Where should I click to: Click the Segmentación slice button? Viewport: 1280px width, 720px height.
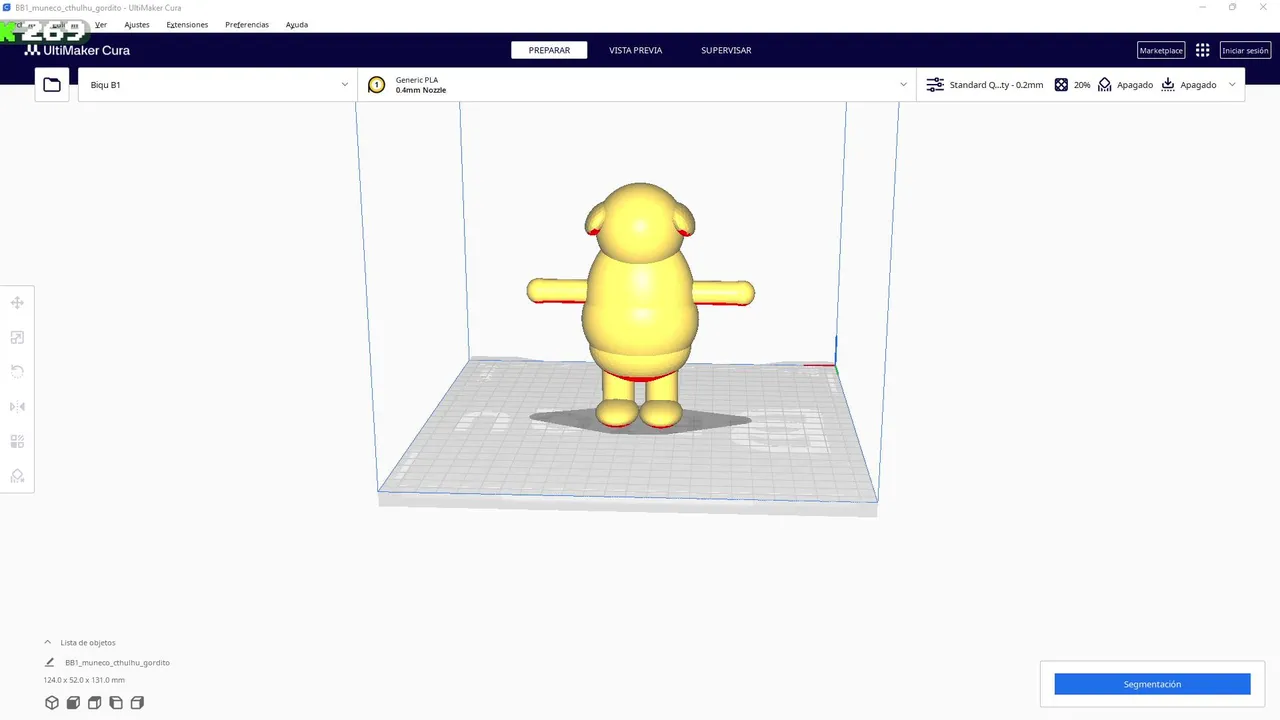click(1152, 684)
